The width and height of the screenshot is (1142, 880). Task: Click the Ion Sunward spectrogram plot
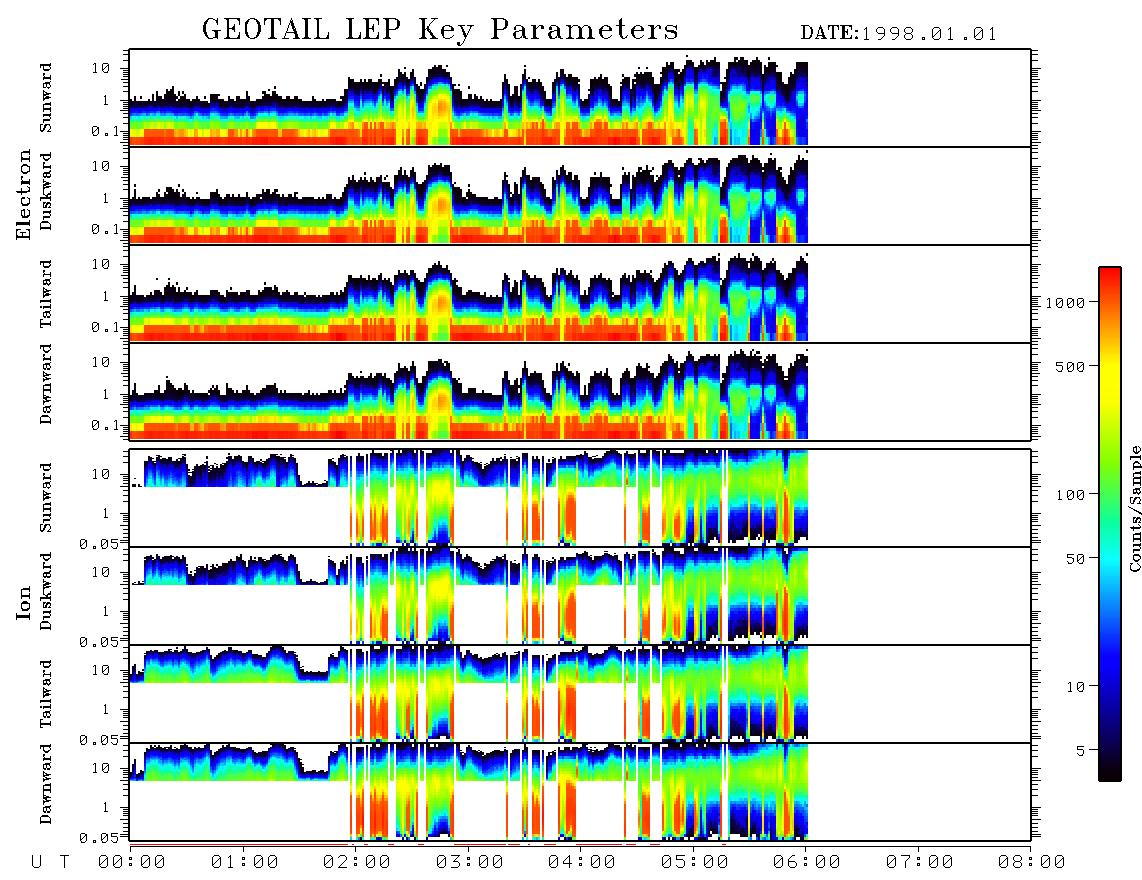pos(580,498)
